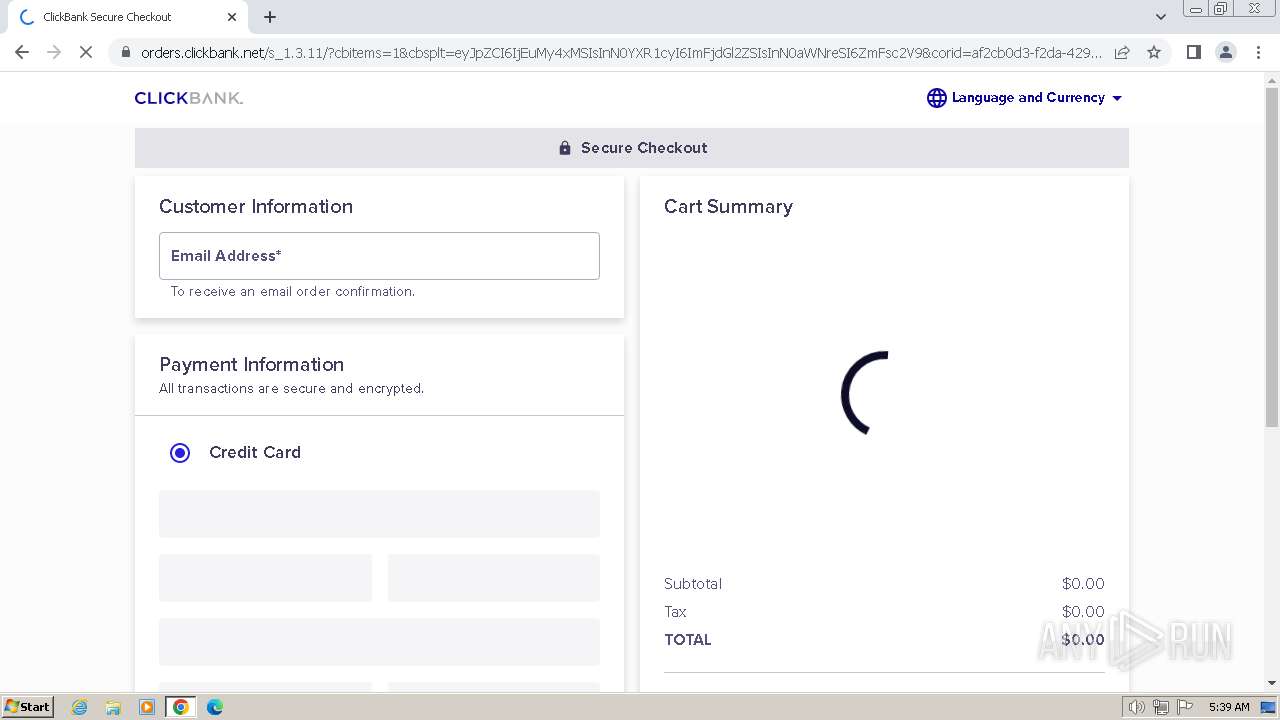Click the Cart Summary heading

[728, 206]
